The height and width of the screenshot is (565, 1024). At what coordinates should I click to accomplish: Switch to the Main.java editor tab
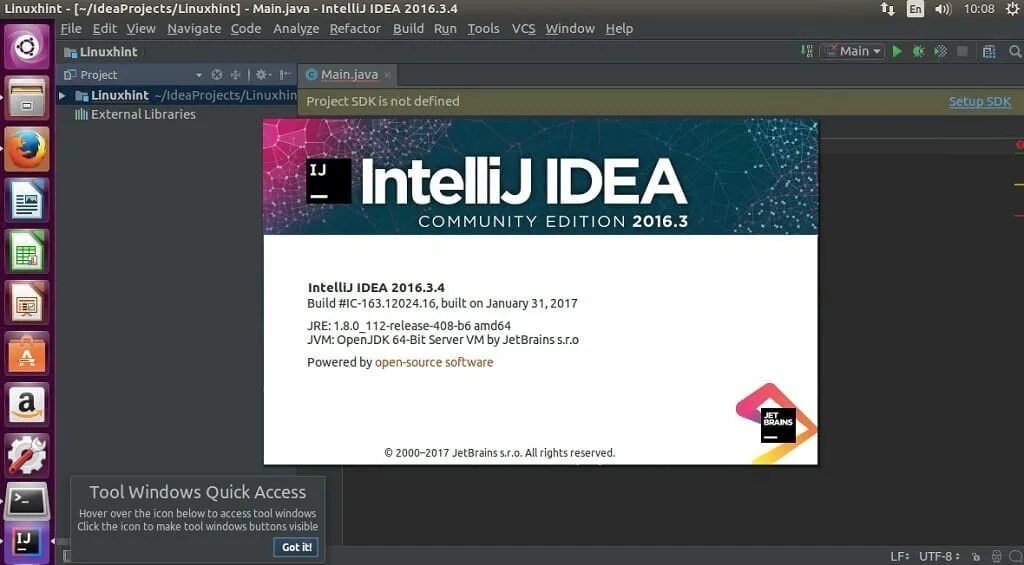(x=349, y=74)
